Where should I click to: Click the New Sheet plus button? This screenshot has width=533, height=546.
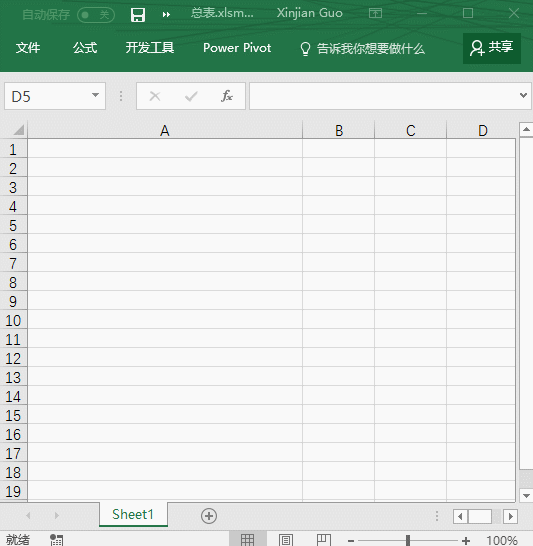[x=209, y=516]
